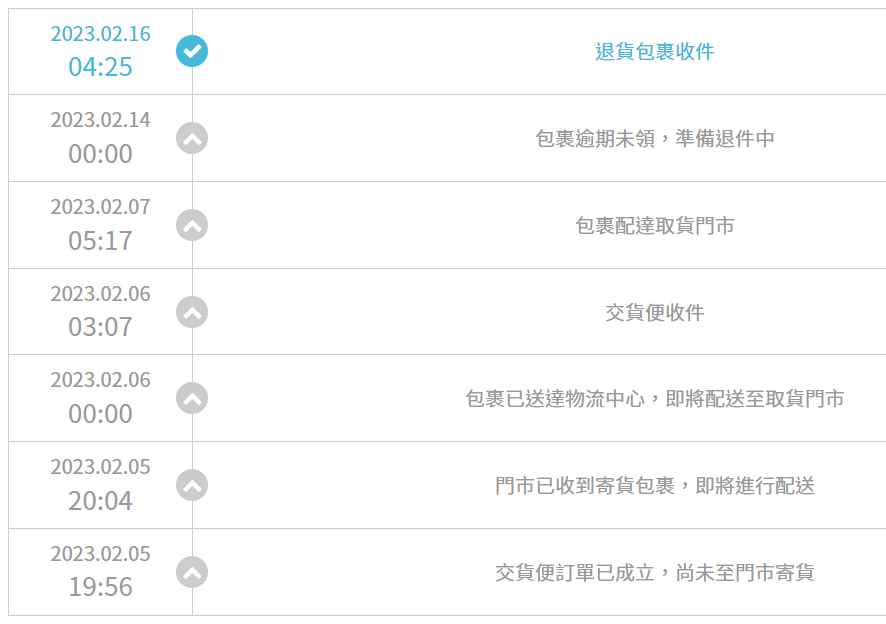The height and width of the screenshot is (624, 886).
Task: Click the chevron icon beside 交貨便訂單已成立
Action: point(192,573)
